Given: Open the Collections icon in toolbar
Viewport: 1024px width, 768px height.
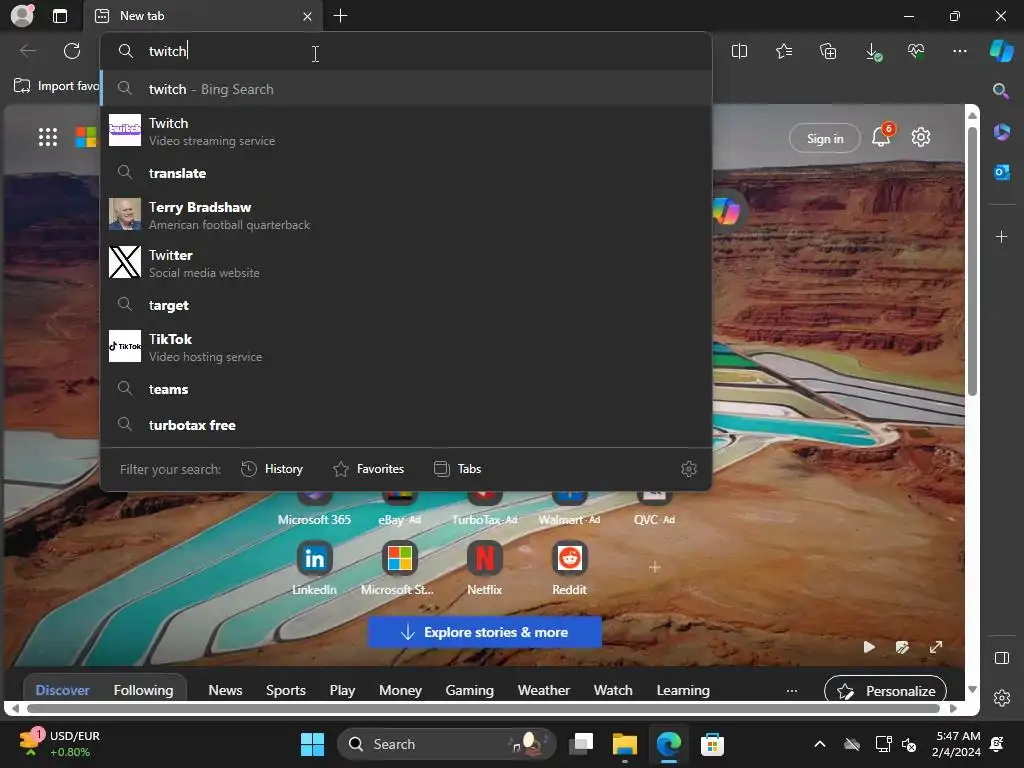Looking at the screenshot, I should click(x=828, y=51).
